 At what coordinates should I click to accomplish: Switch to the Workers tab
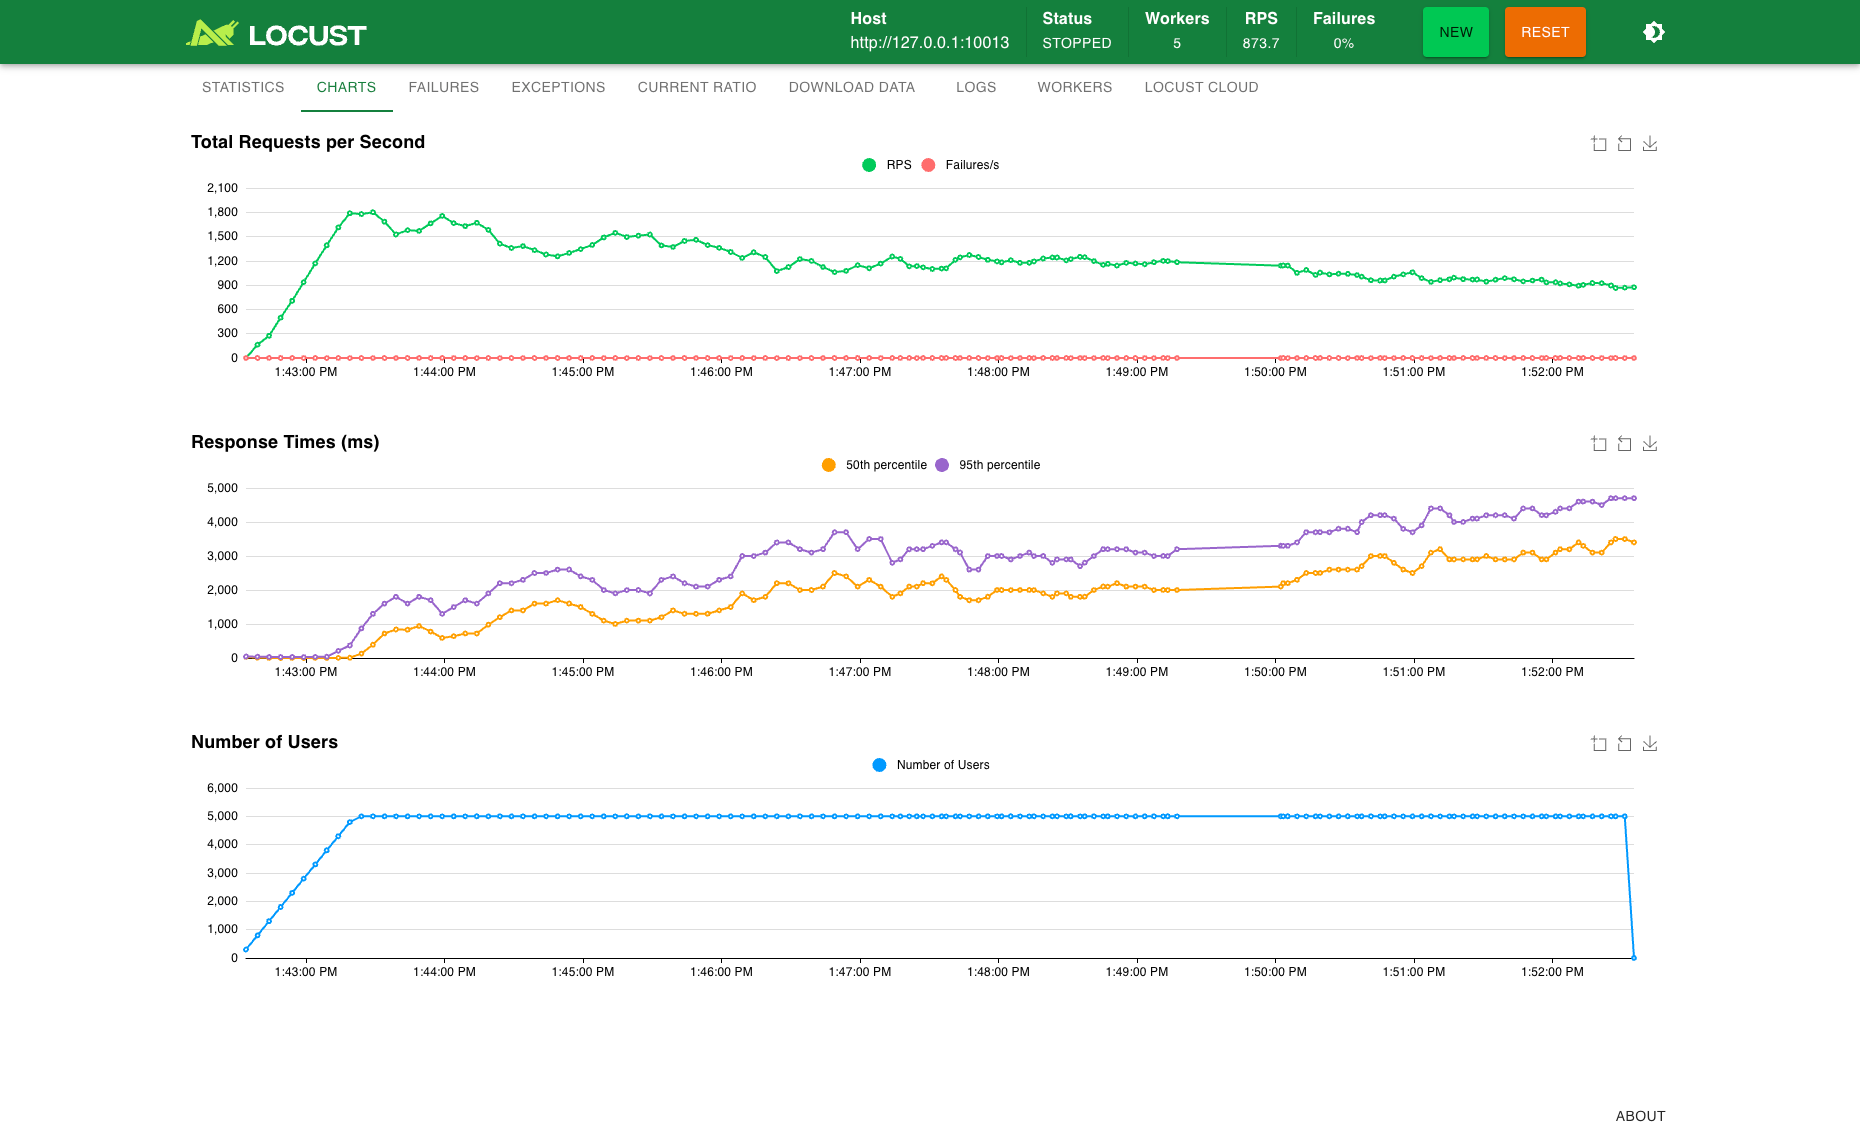click(x=1075, y=87)
